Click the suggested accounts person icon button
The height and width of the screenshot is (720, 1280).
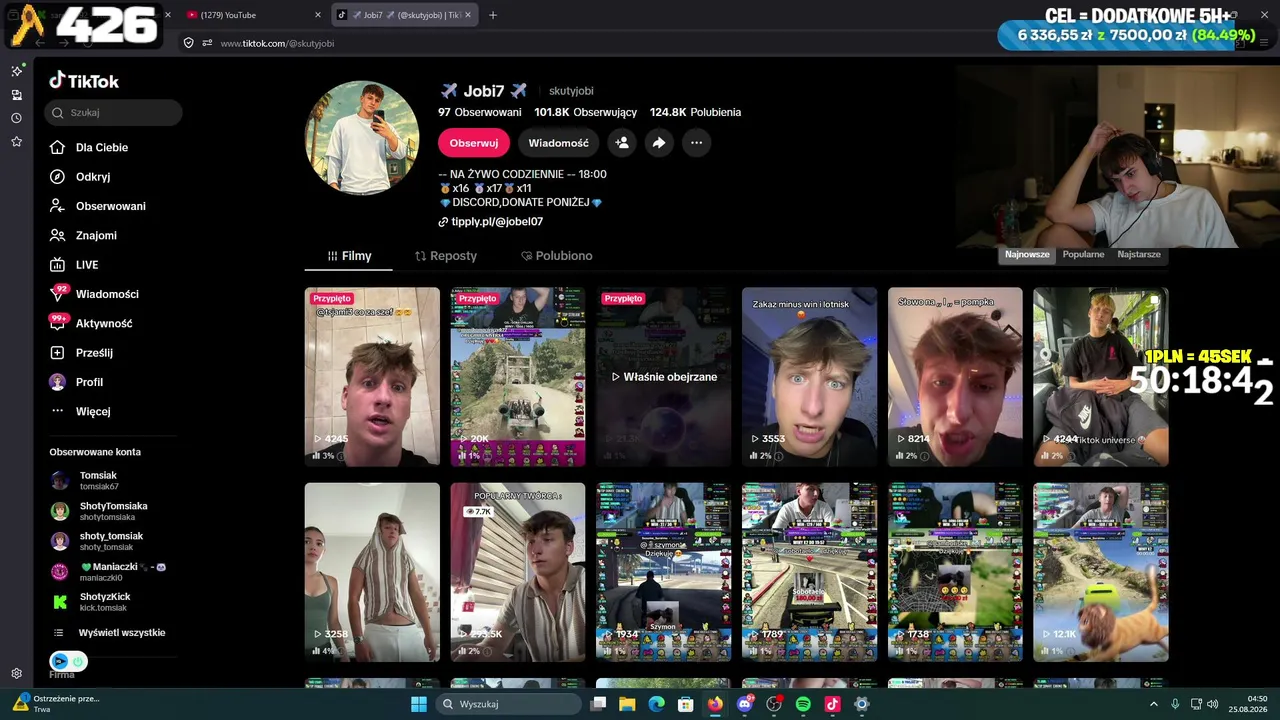click(x=622, y=143)
